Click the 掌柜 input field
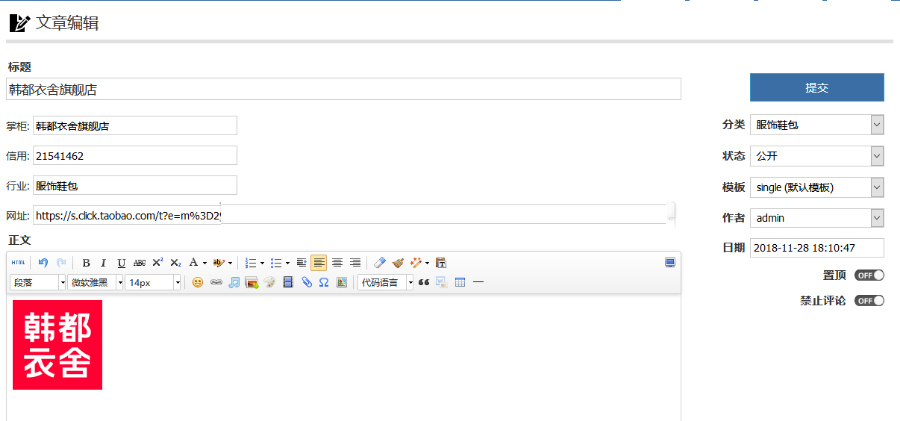This screenshot has width=900, height=421. click(x=135, y=126)
